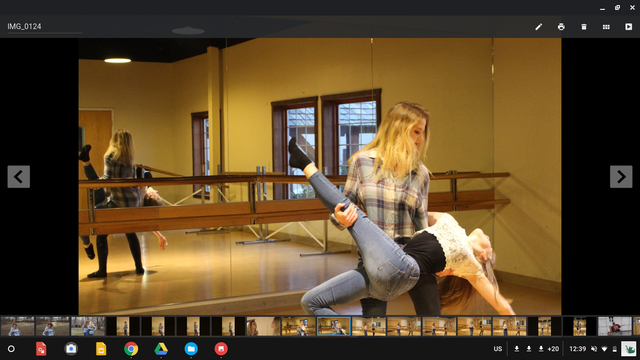Open the 12:39 clock status area
Viewport: 640px width, 360px height.
click(578, 349)
